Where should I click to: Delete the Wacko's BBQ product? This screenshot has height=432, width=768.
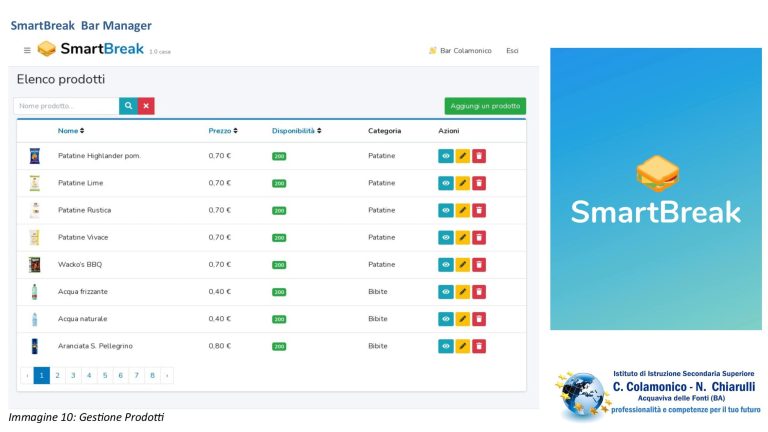click(479, 264)
